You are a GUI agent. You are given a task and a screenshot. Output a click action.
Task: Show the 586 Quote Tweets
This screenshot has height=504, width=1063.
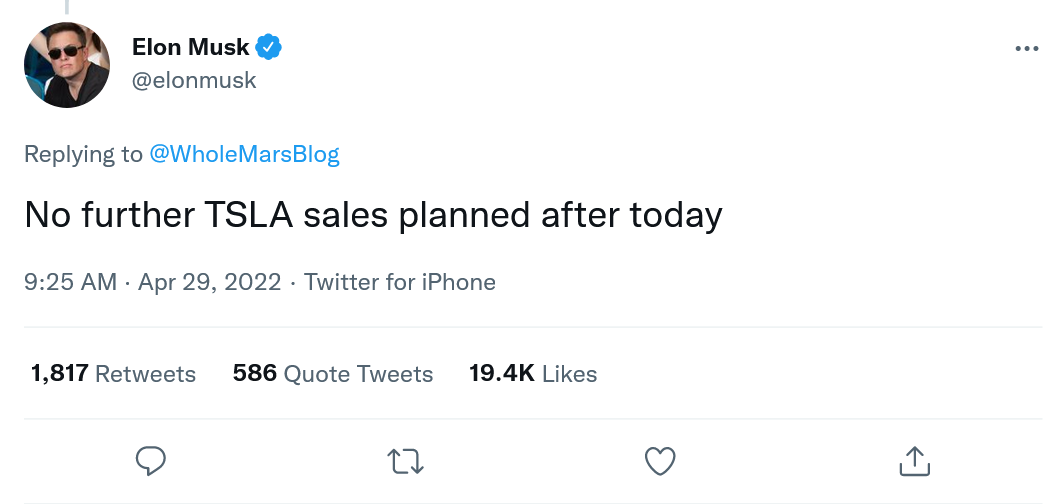[x=333, y=374]
